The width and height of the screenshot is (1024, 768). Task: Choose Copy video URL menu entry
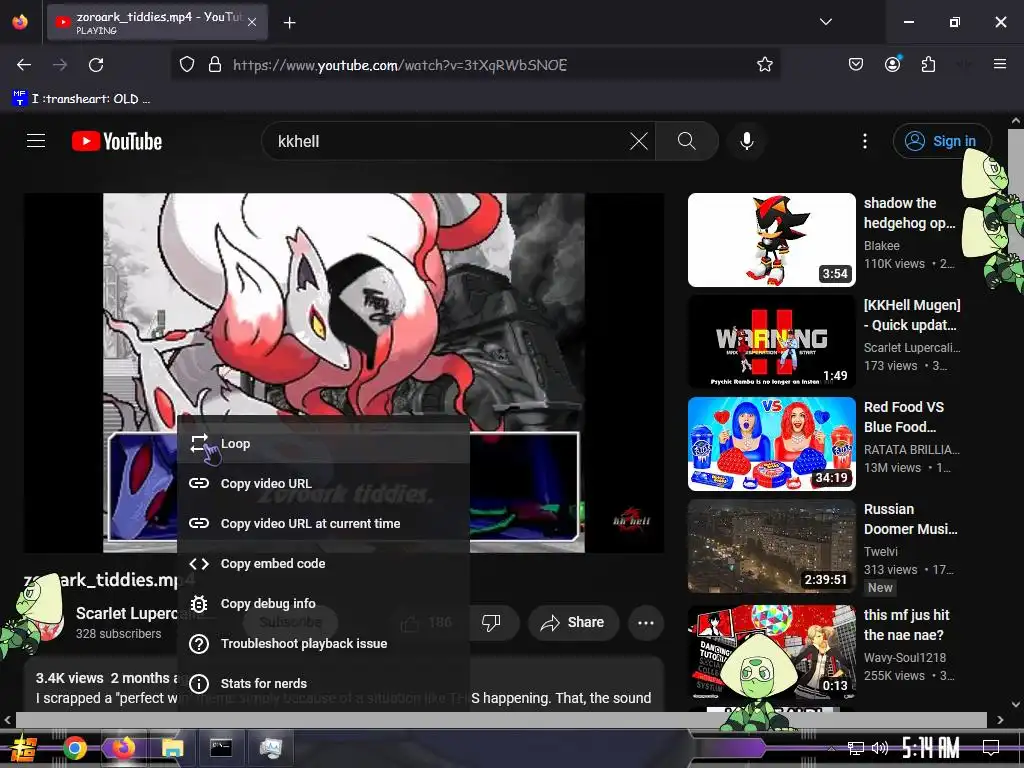[x=323, y=483]
